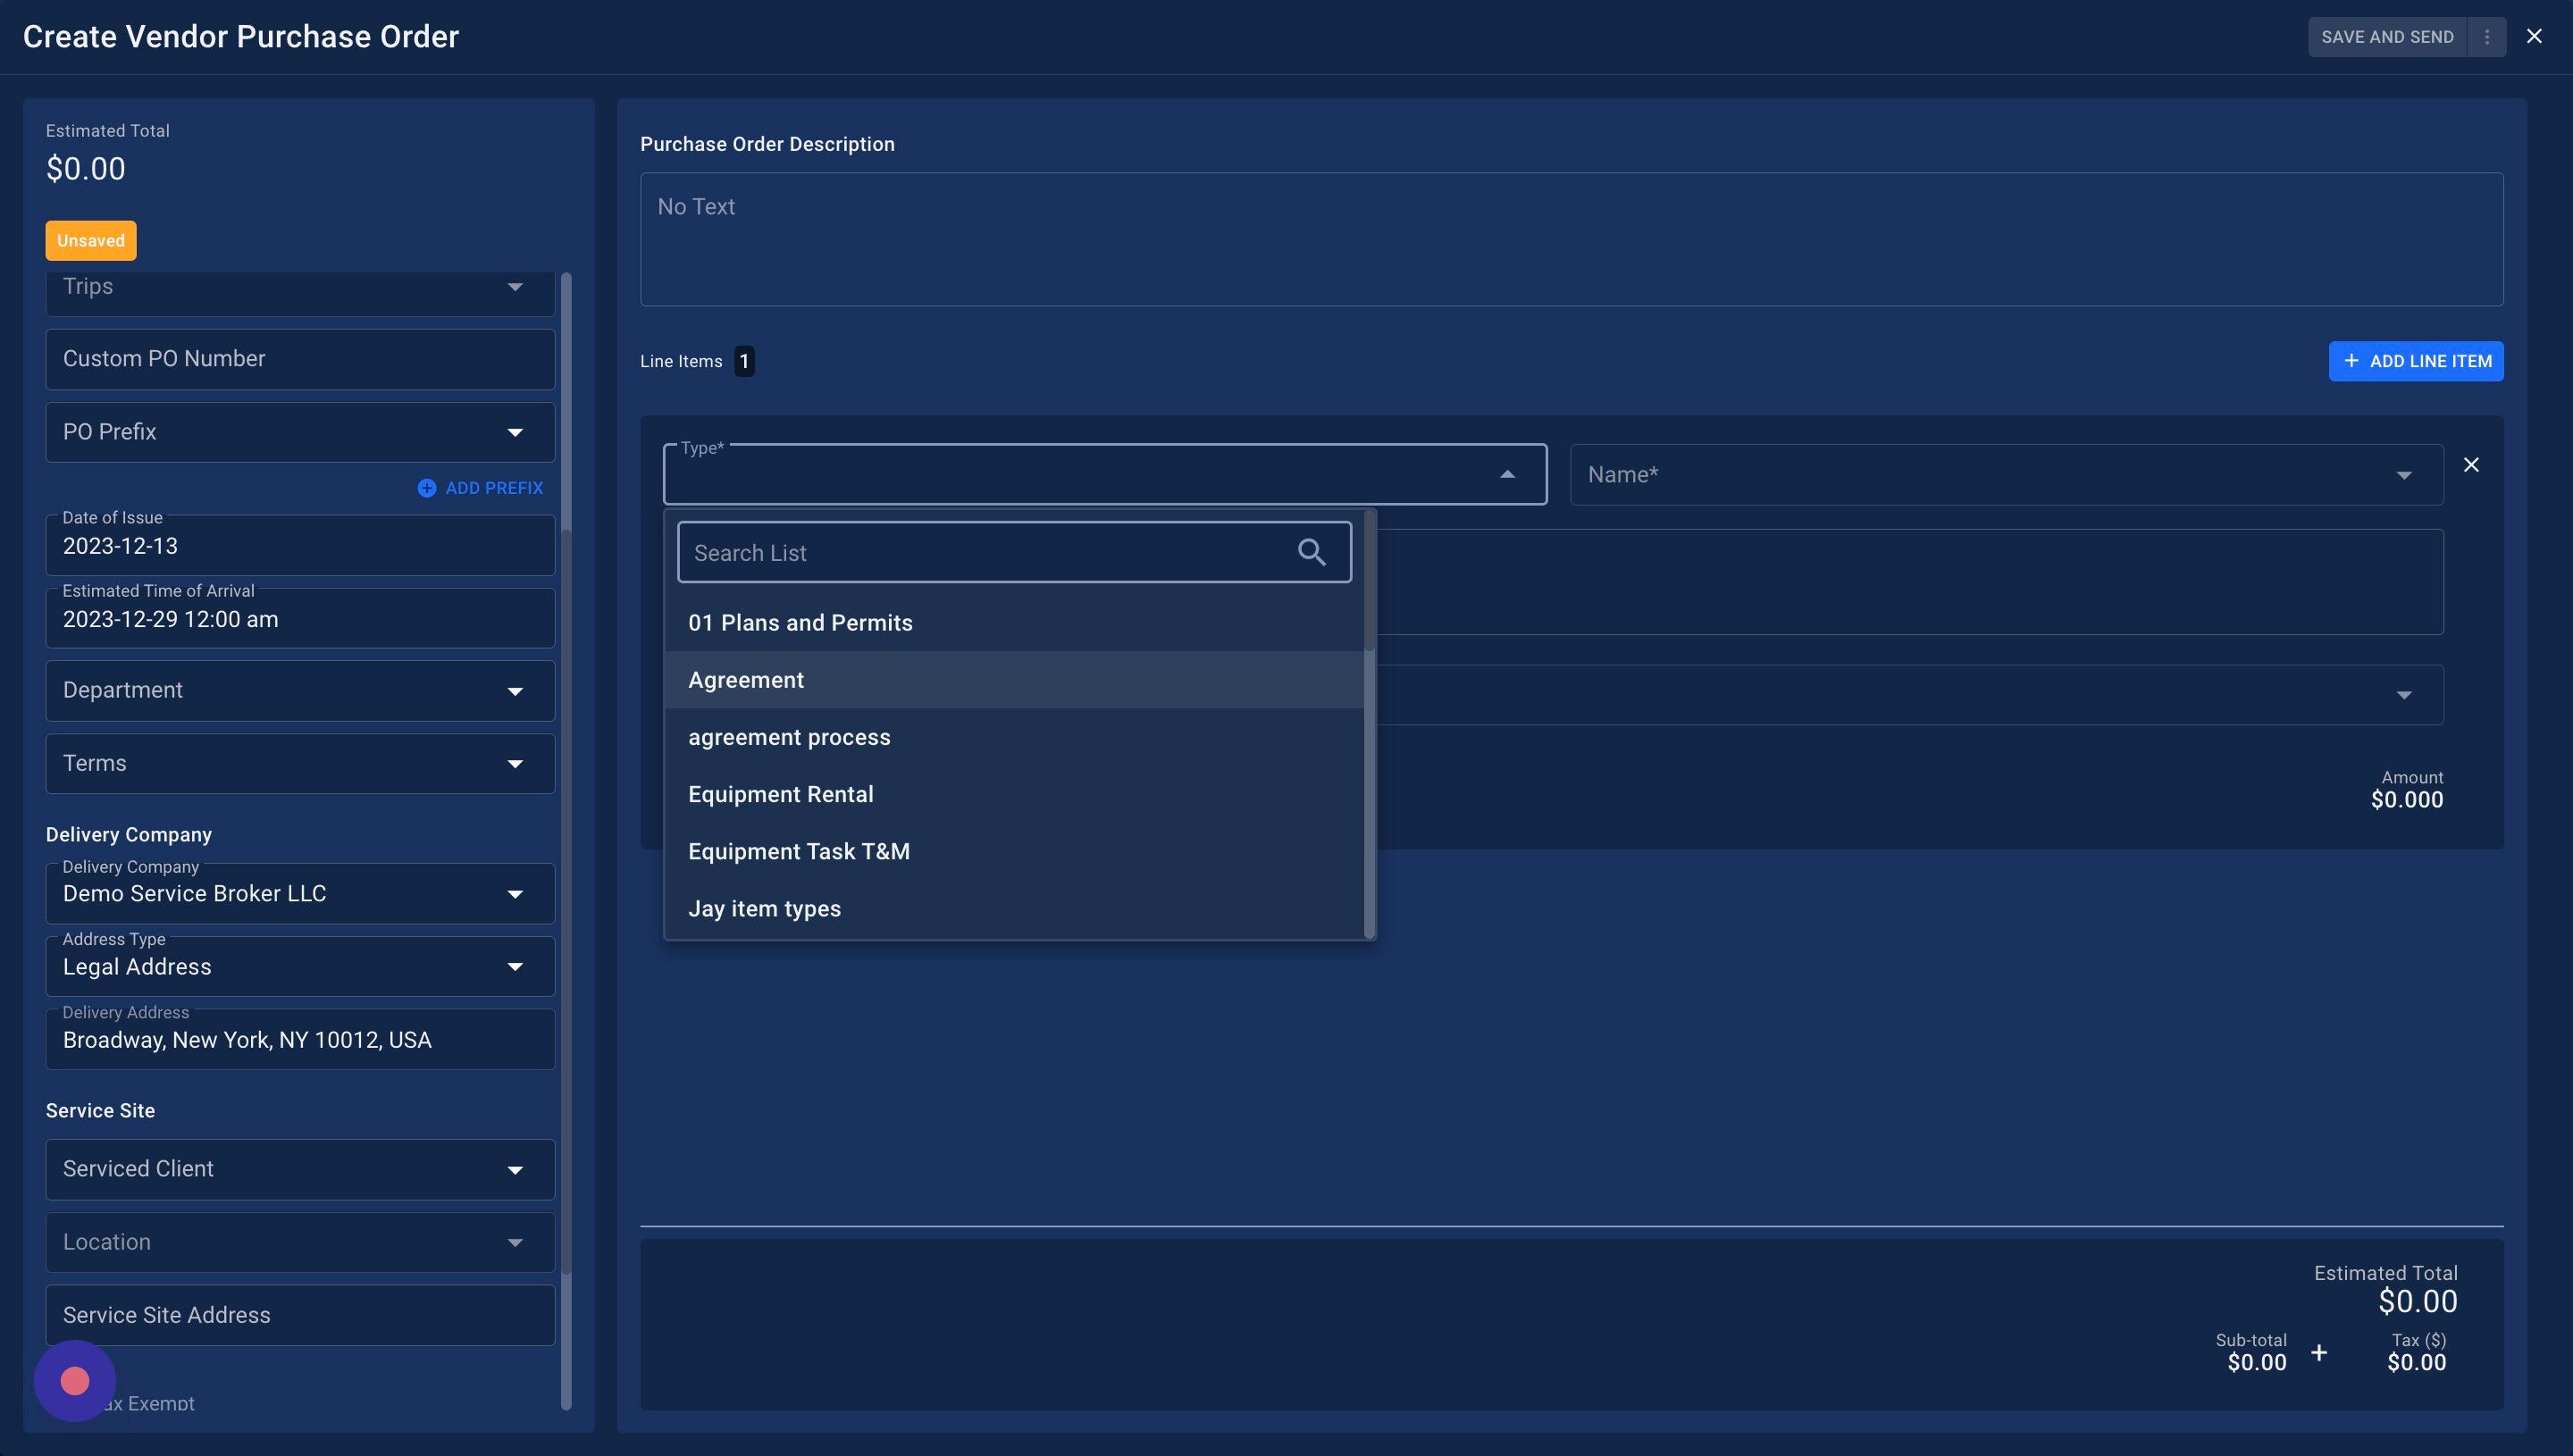The height and width of the screenshot is (1456, 2573).
Task: Click the red record bubble icon
Action: tap(75, 1381)
